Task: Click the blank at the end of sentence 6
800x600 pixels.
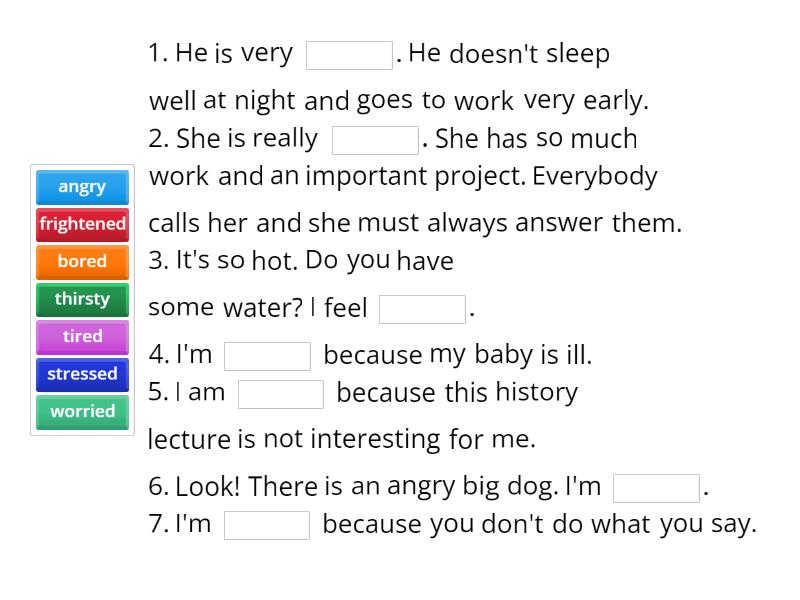Action: pyautogui.click(x=656, y=488)
